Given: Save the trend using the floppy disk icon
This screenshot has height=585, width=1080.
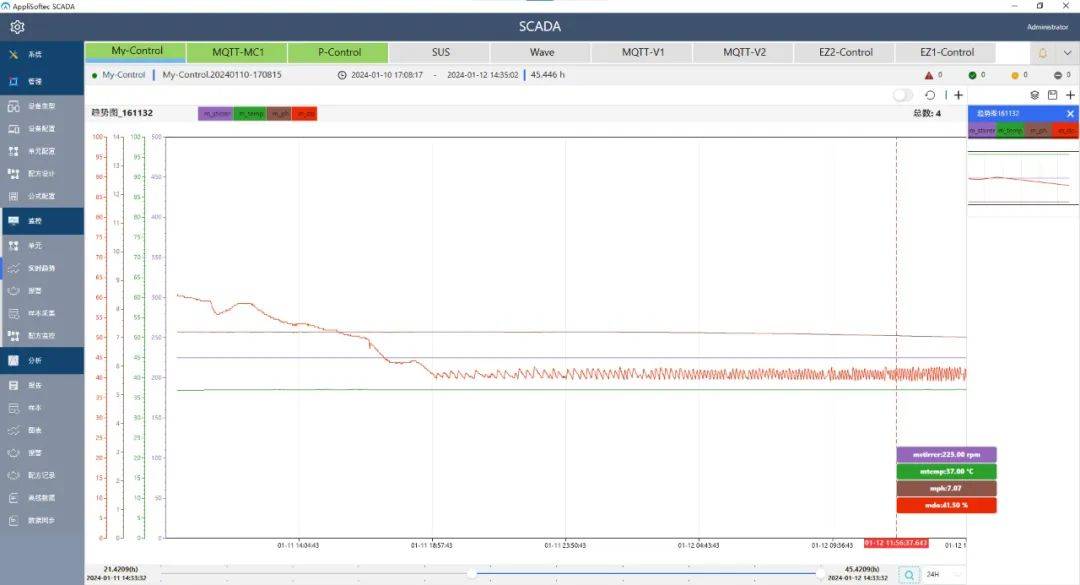Looking at the screenshot, I should [1052, 95].
